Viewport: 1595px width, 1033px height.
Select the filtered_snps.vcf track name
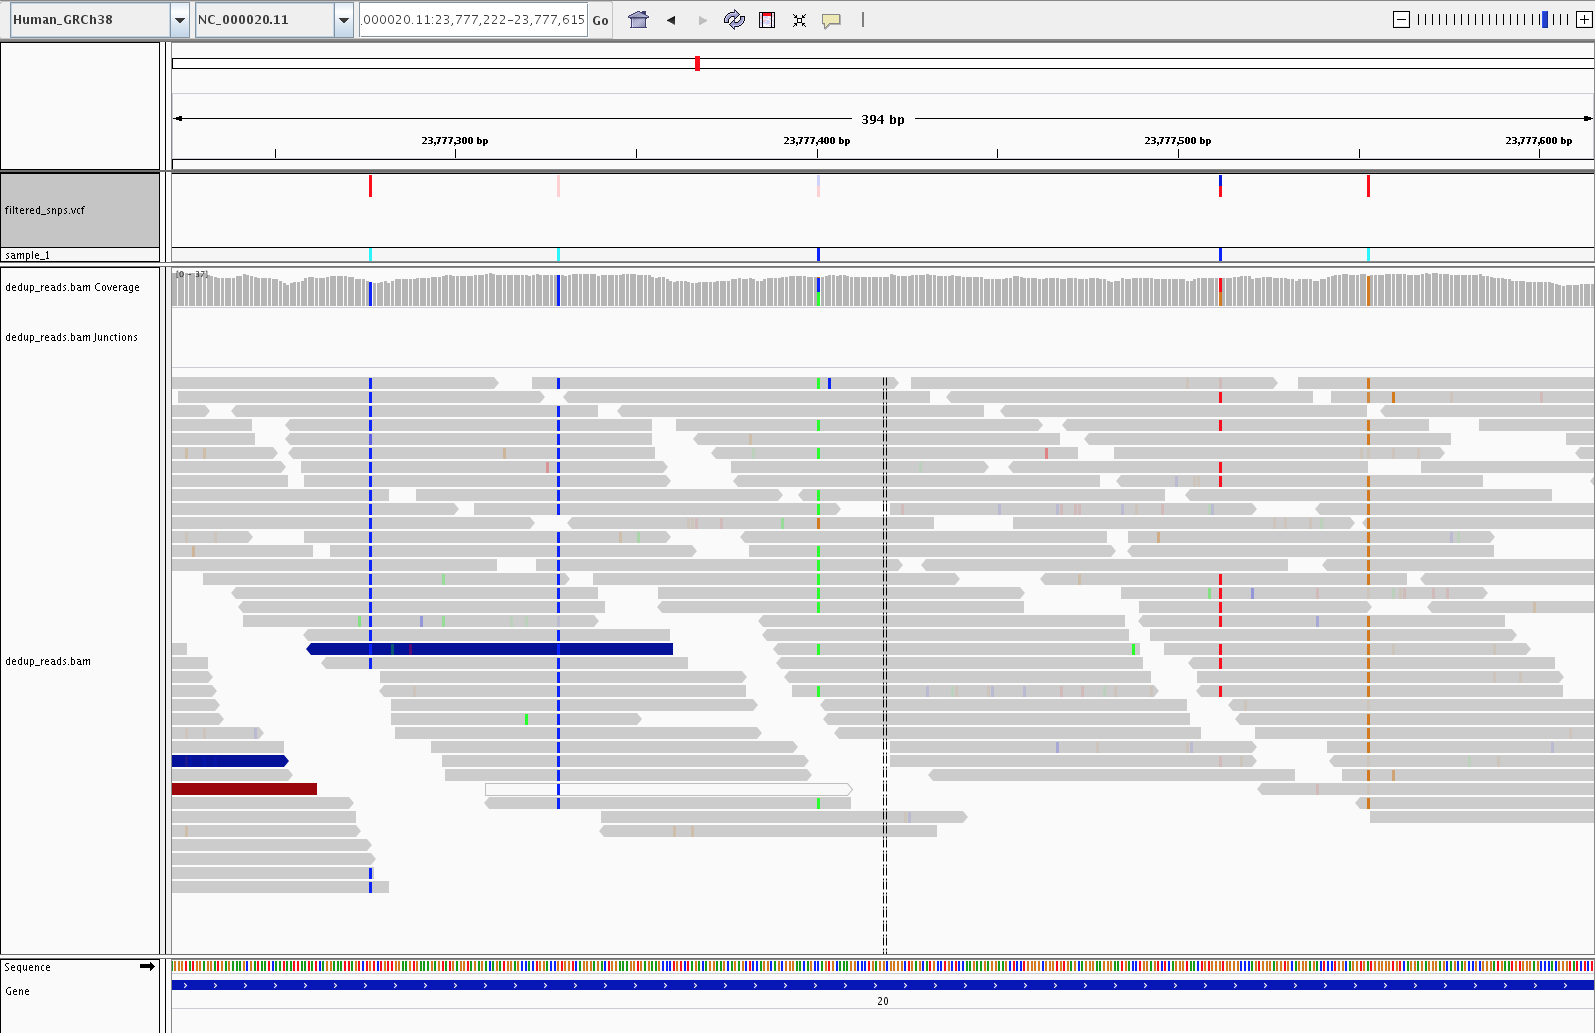pyautogui.click(x=45, y=210)
